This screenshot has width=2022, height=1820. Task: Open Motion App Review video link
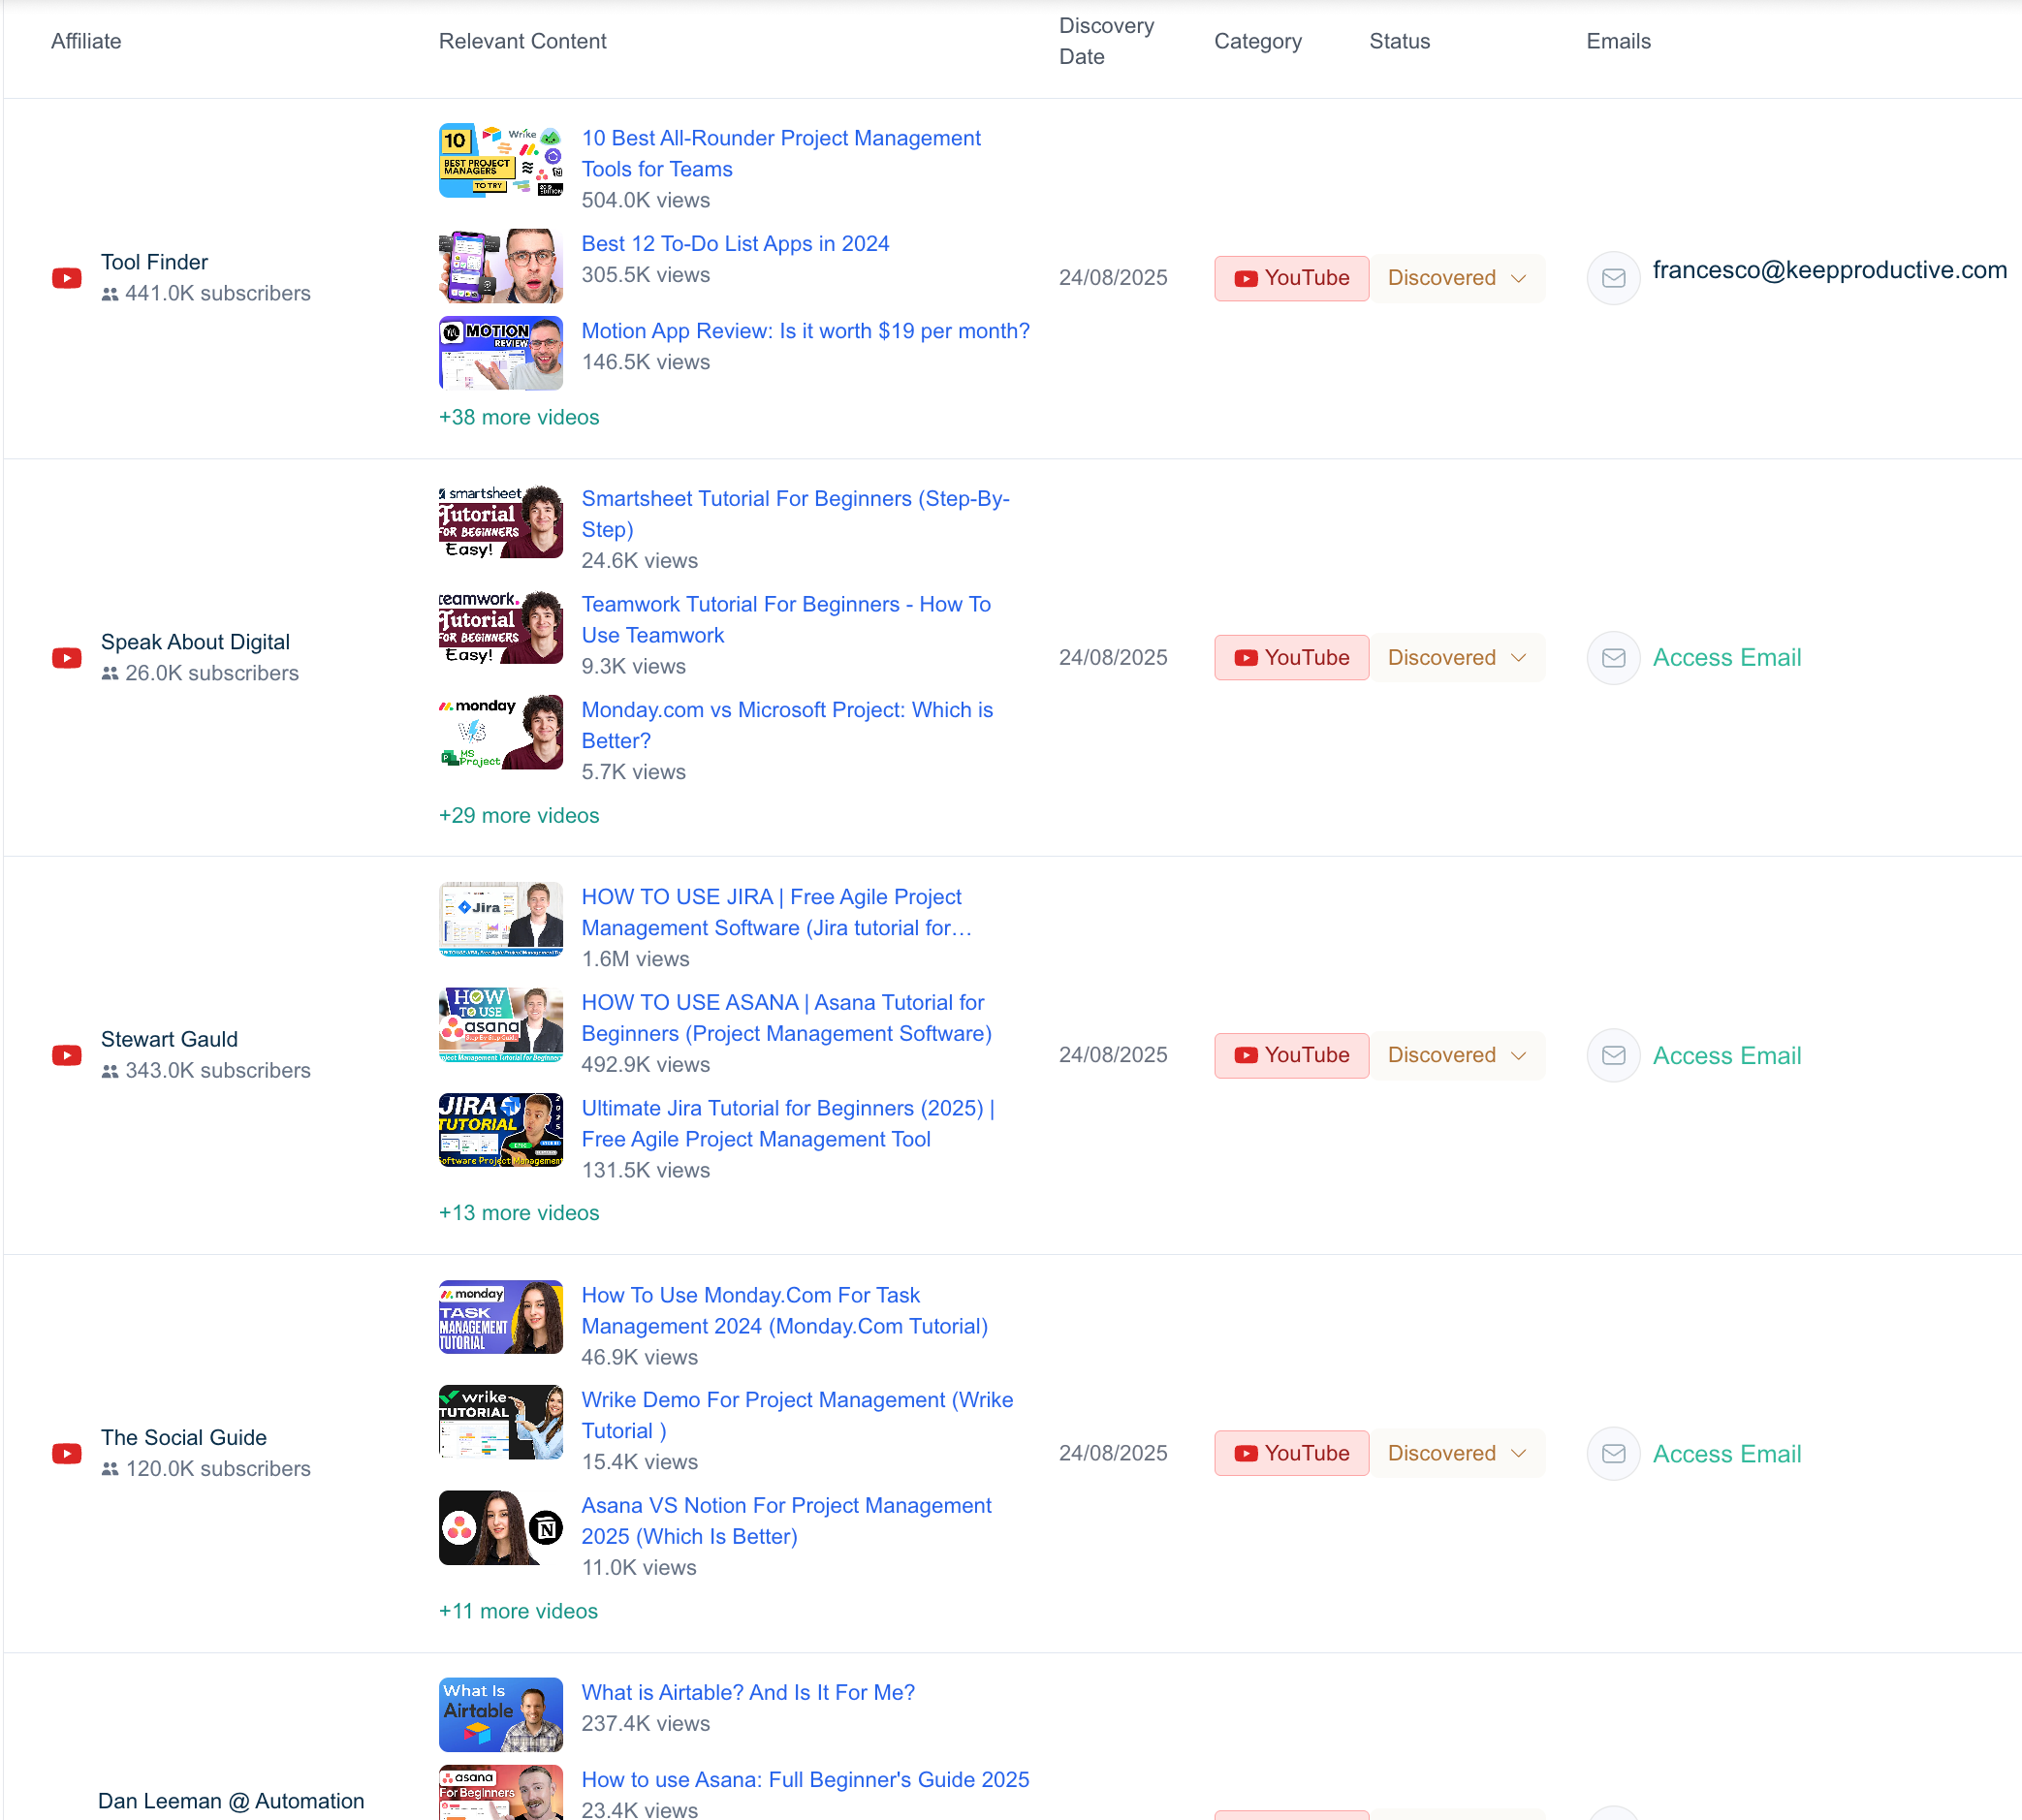pos(805,331)
